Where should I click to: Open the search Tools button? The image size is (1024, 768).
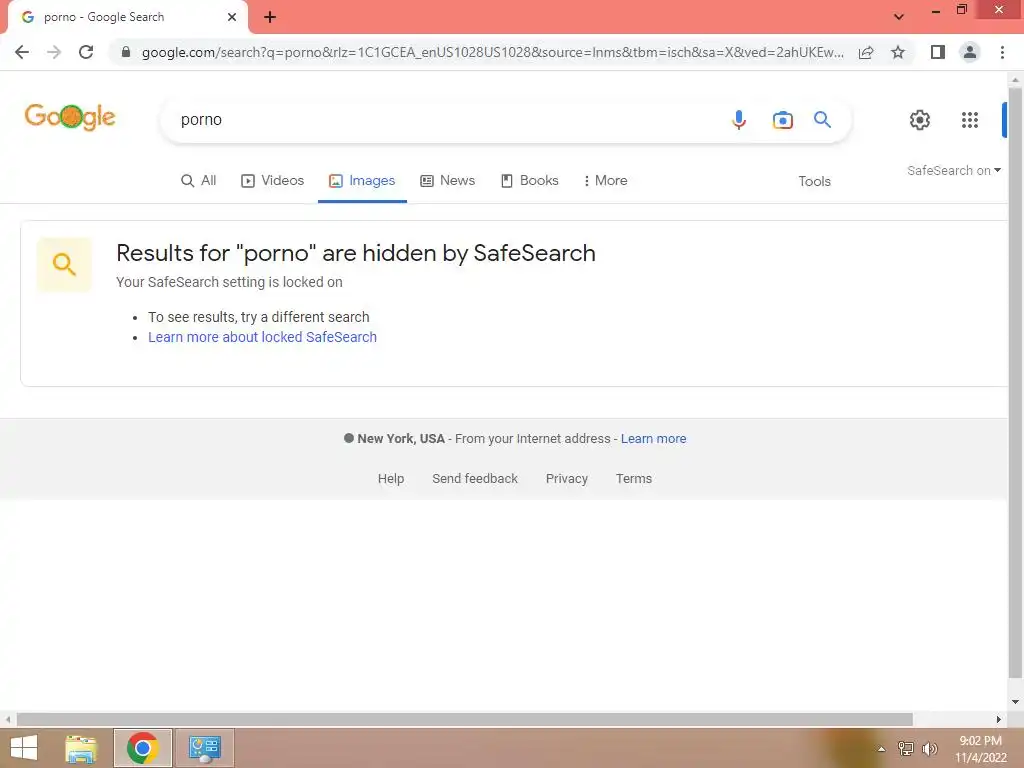click(x=814, y=182)
